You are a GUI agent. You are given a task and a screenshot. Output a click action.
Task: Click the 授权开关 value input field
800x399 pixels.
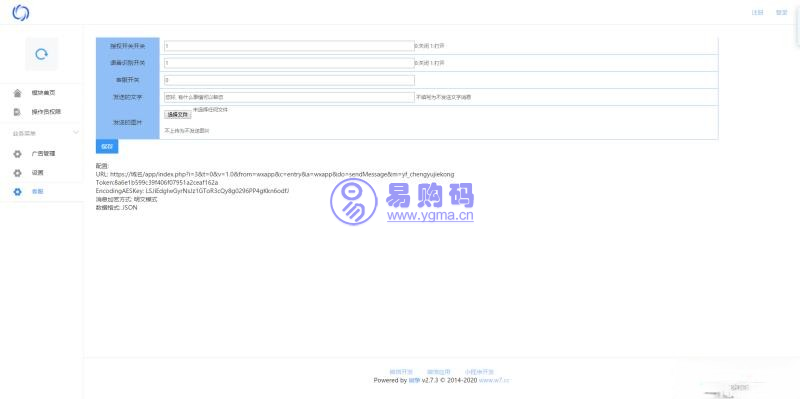(289, 46)
